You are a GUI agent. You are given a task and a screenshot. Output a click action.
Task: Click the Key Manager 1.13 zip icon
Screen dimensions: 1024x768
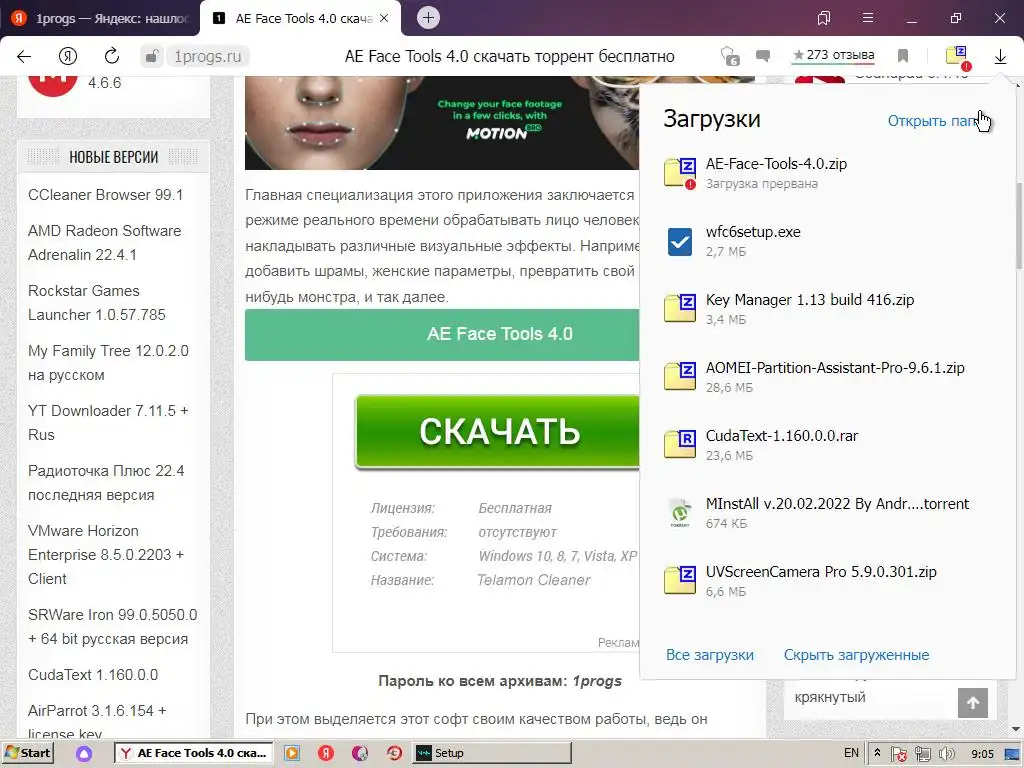(680, 309)
